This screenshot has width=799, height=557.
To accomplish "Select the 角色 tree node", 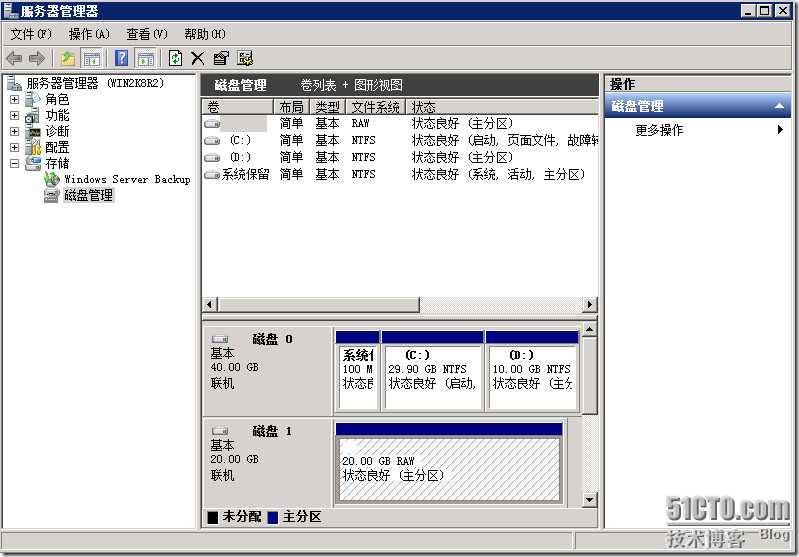I will [57, 99].
